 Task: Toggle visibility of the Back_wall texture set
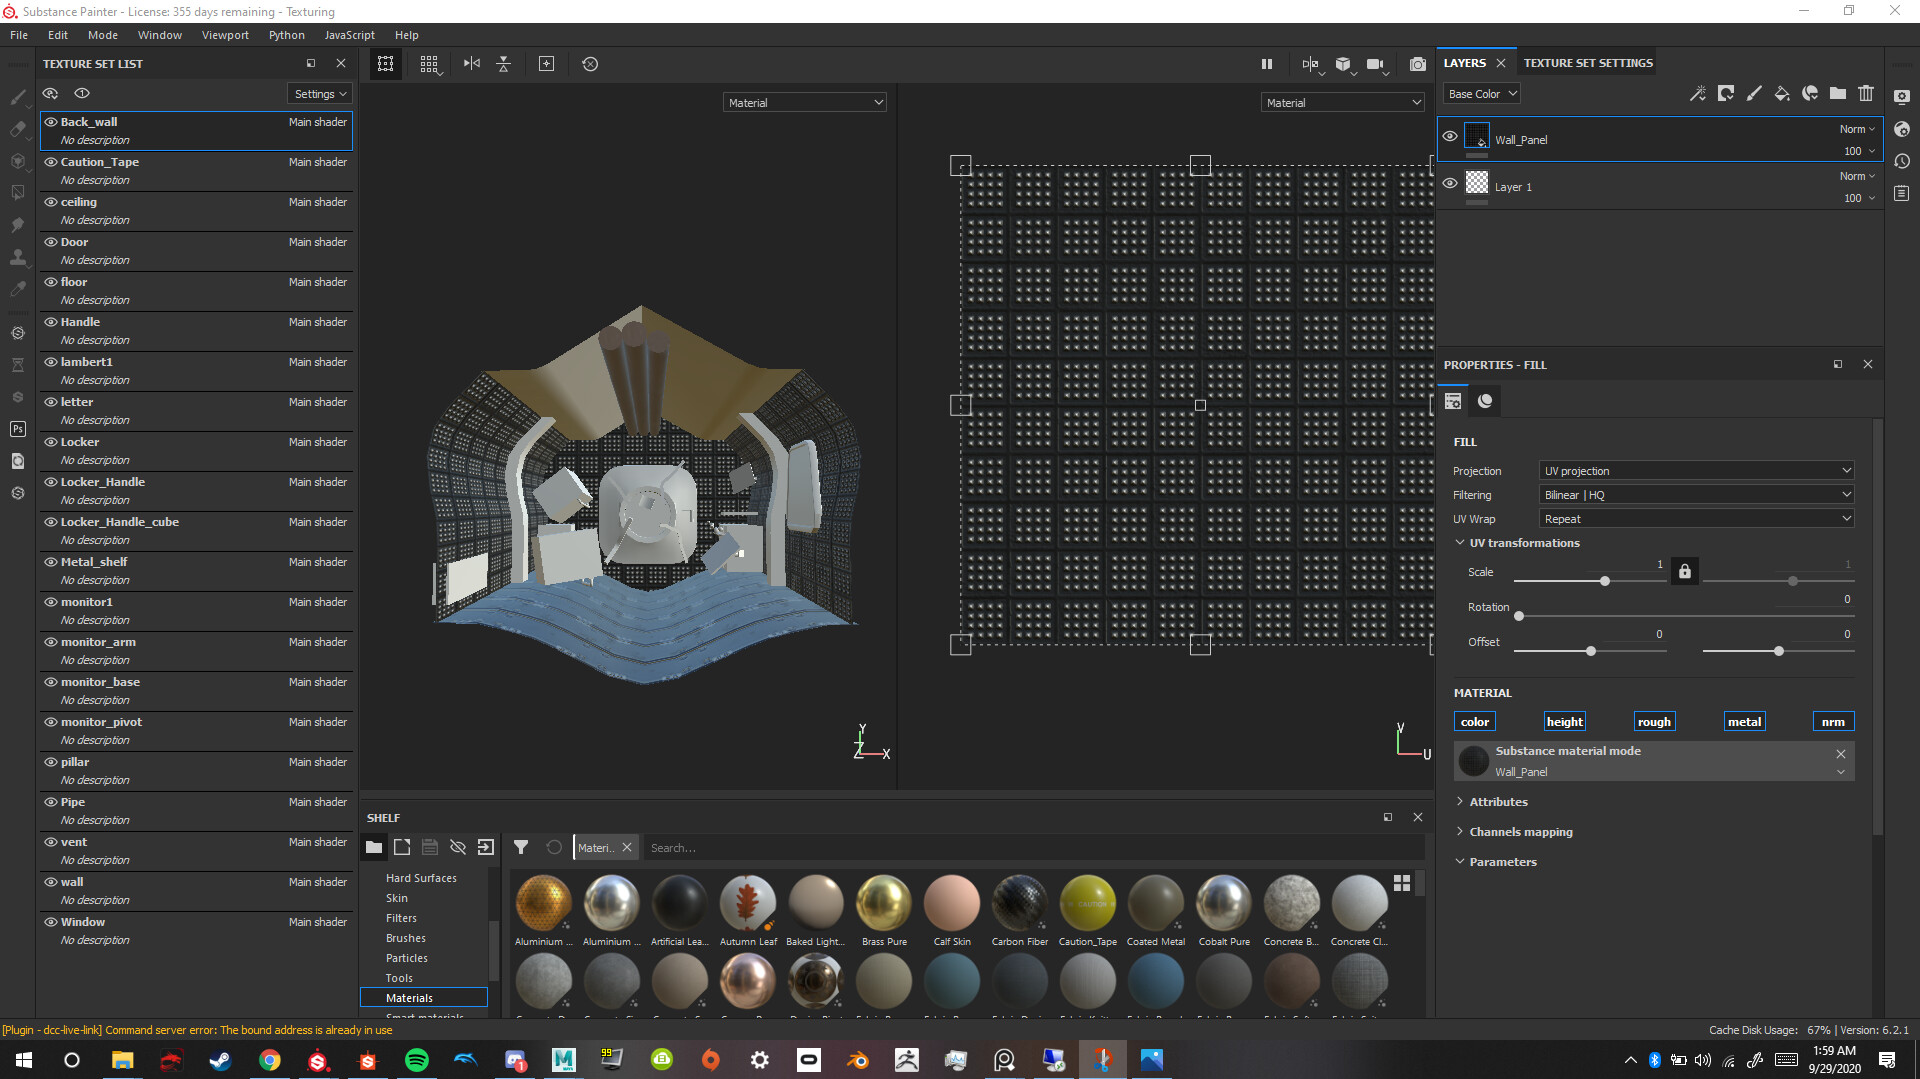51,121
